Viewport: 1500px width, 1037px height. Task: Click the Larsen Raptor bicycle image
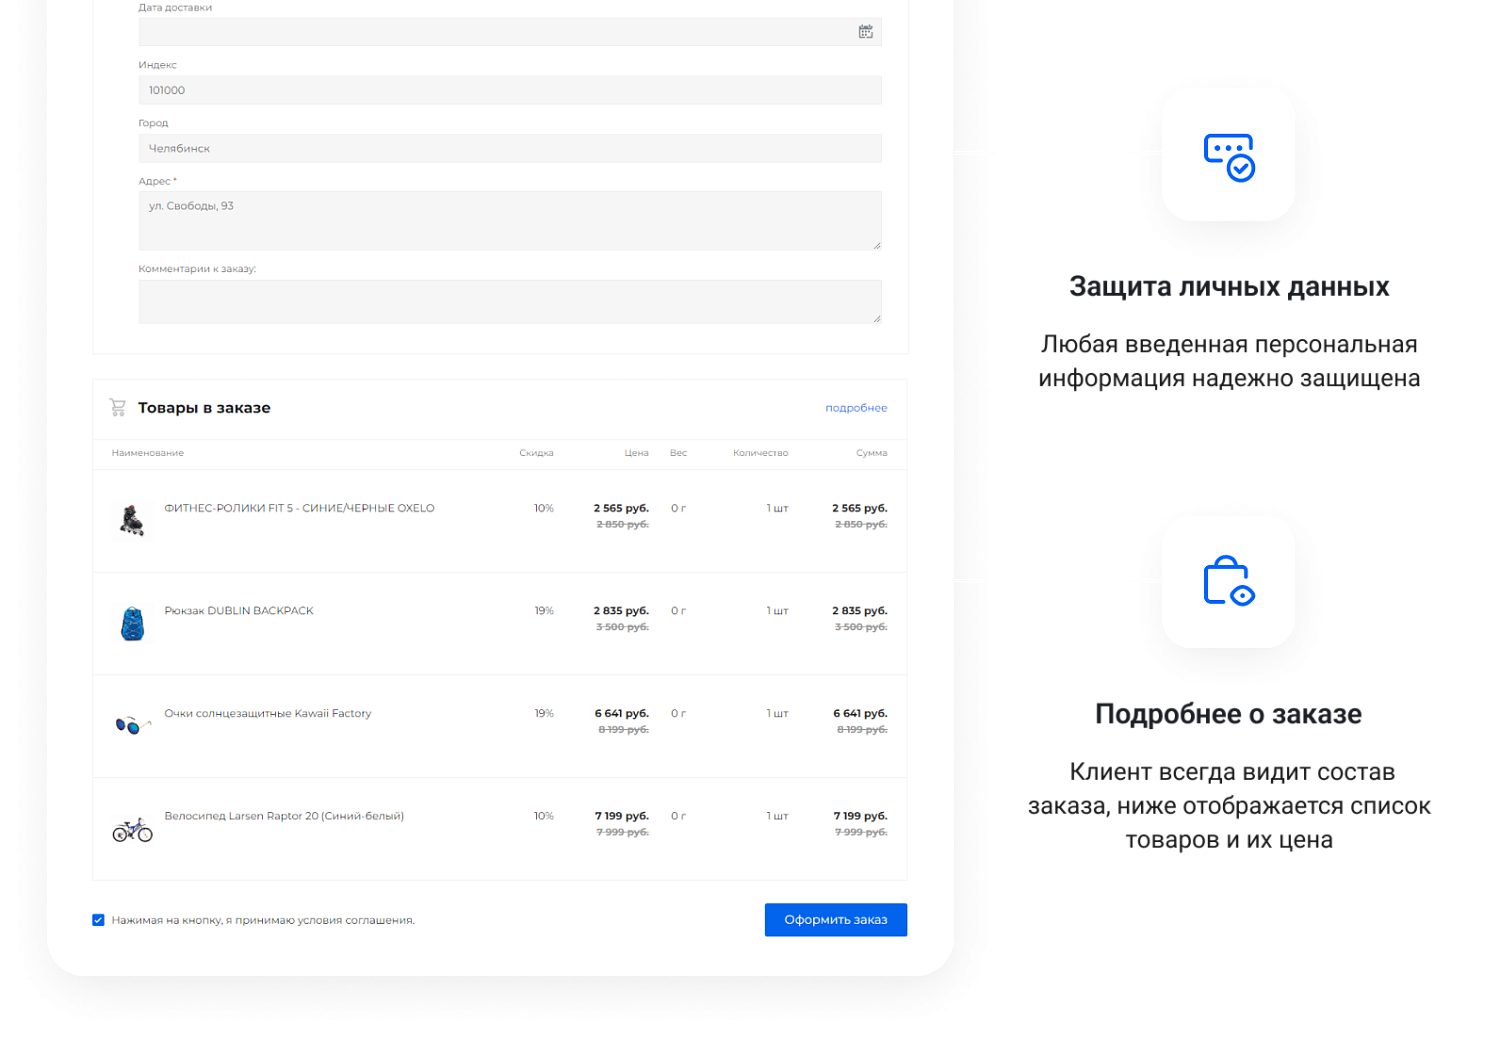coord(132,829)
